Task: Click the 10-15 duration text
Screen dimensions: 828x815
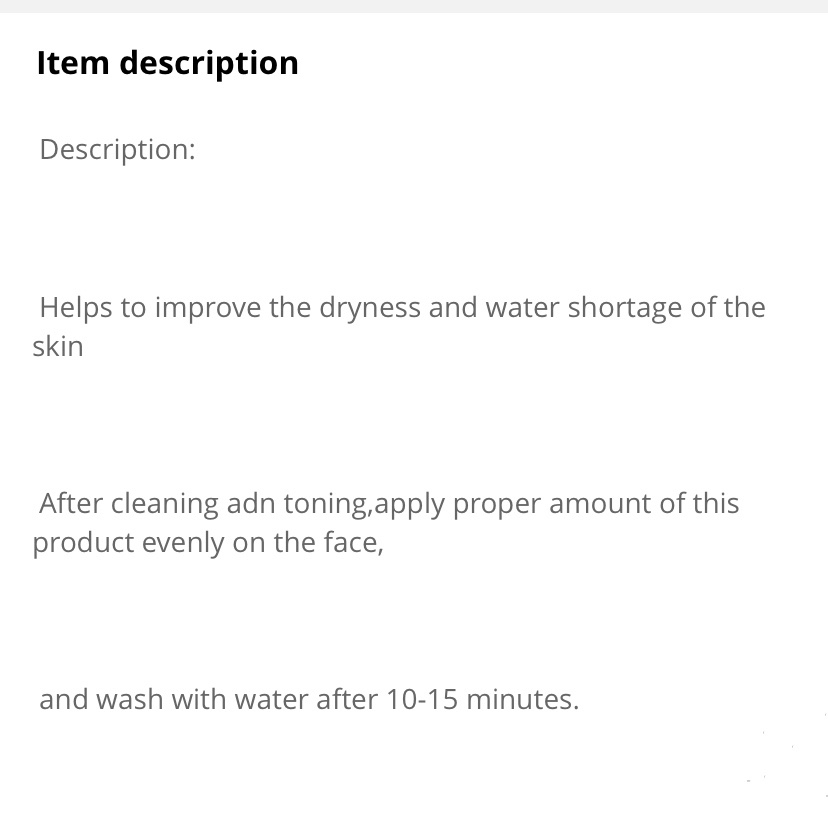Action: coord(422,699)
